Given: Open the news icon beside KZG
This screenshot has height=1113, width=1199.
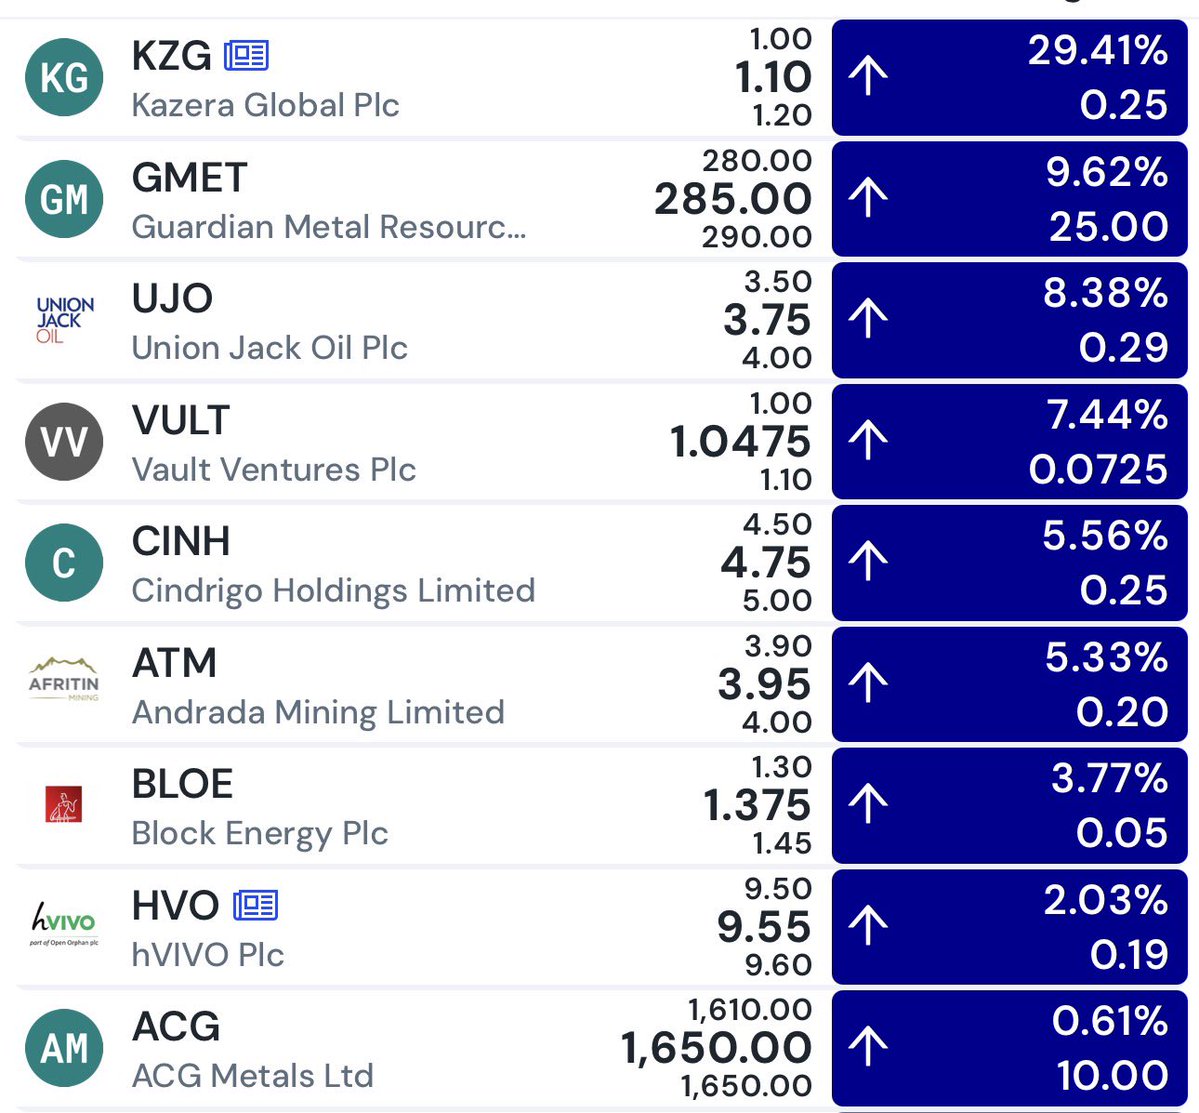Looking at the screenshot, I should [246, 56].
